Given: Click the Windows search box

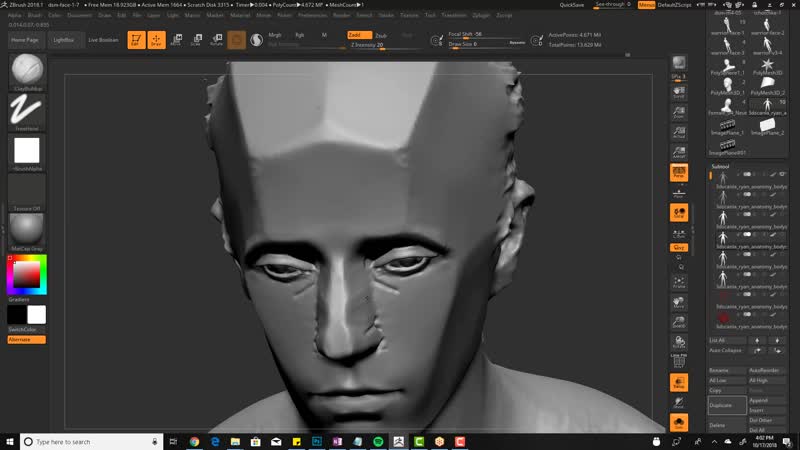Looking at the screenshot, I should pos(92,442).
